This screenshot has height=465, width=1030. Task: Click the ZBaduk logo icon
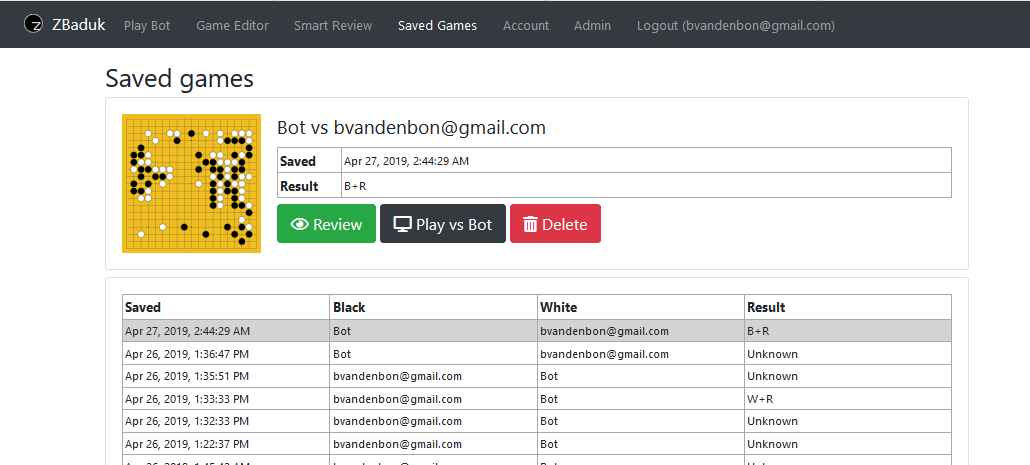34,24
